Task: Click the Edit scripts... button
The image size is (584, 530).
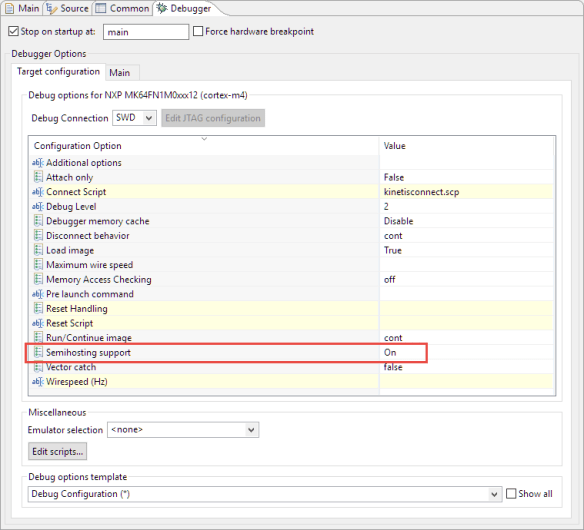Action: tap(57, 451)
